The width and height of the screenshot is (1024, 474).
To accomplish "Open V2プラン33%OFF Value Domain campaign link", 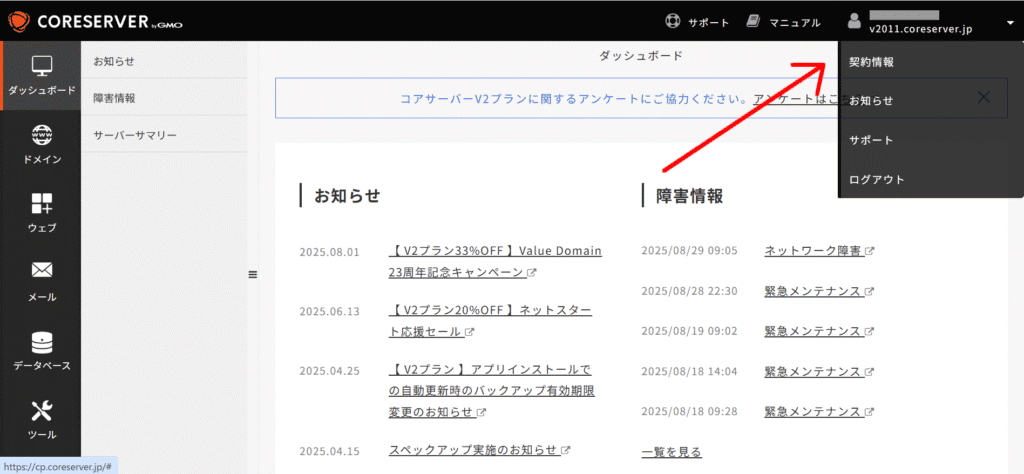I will 495,262.
